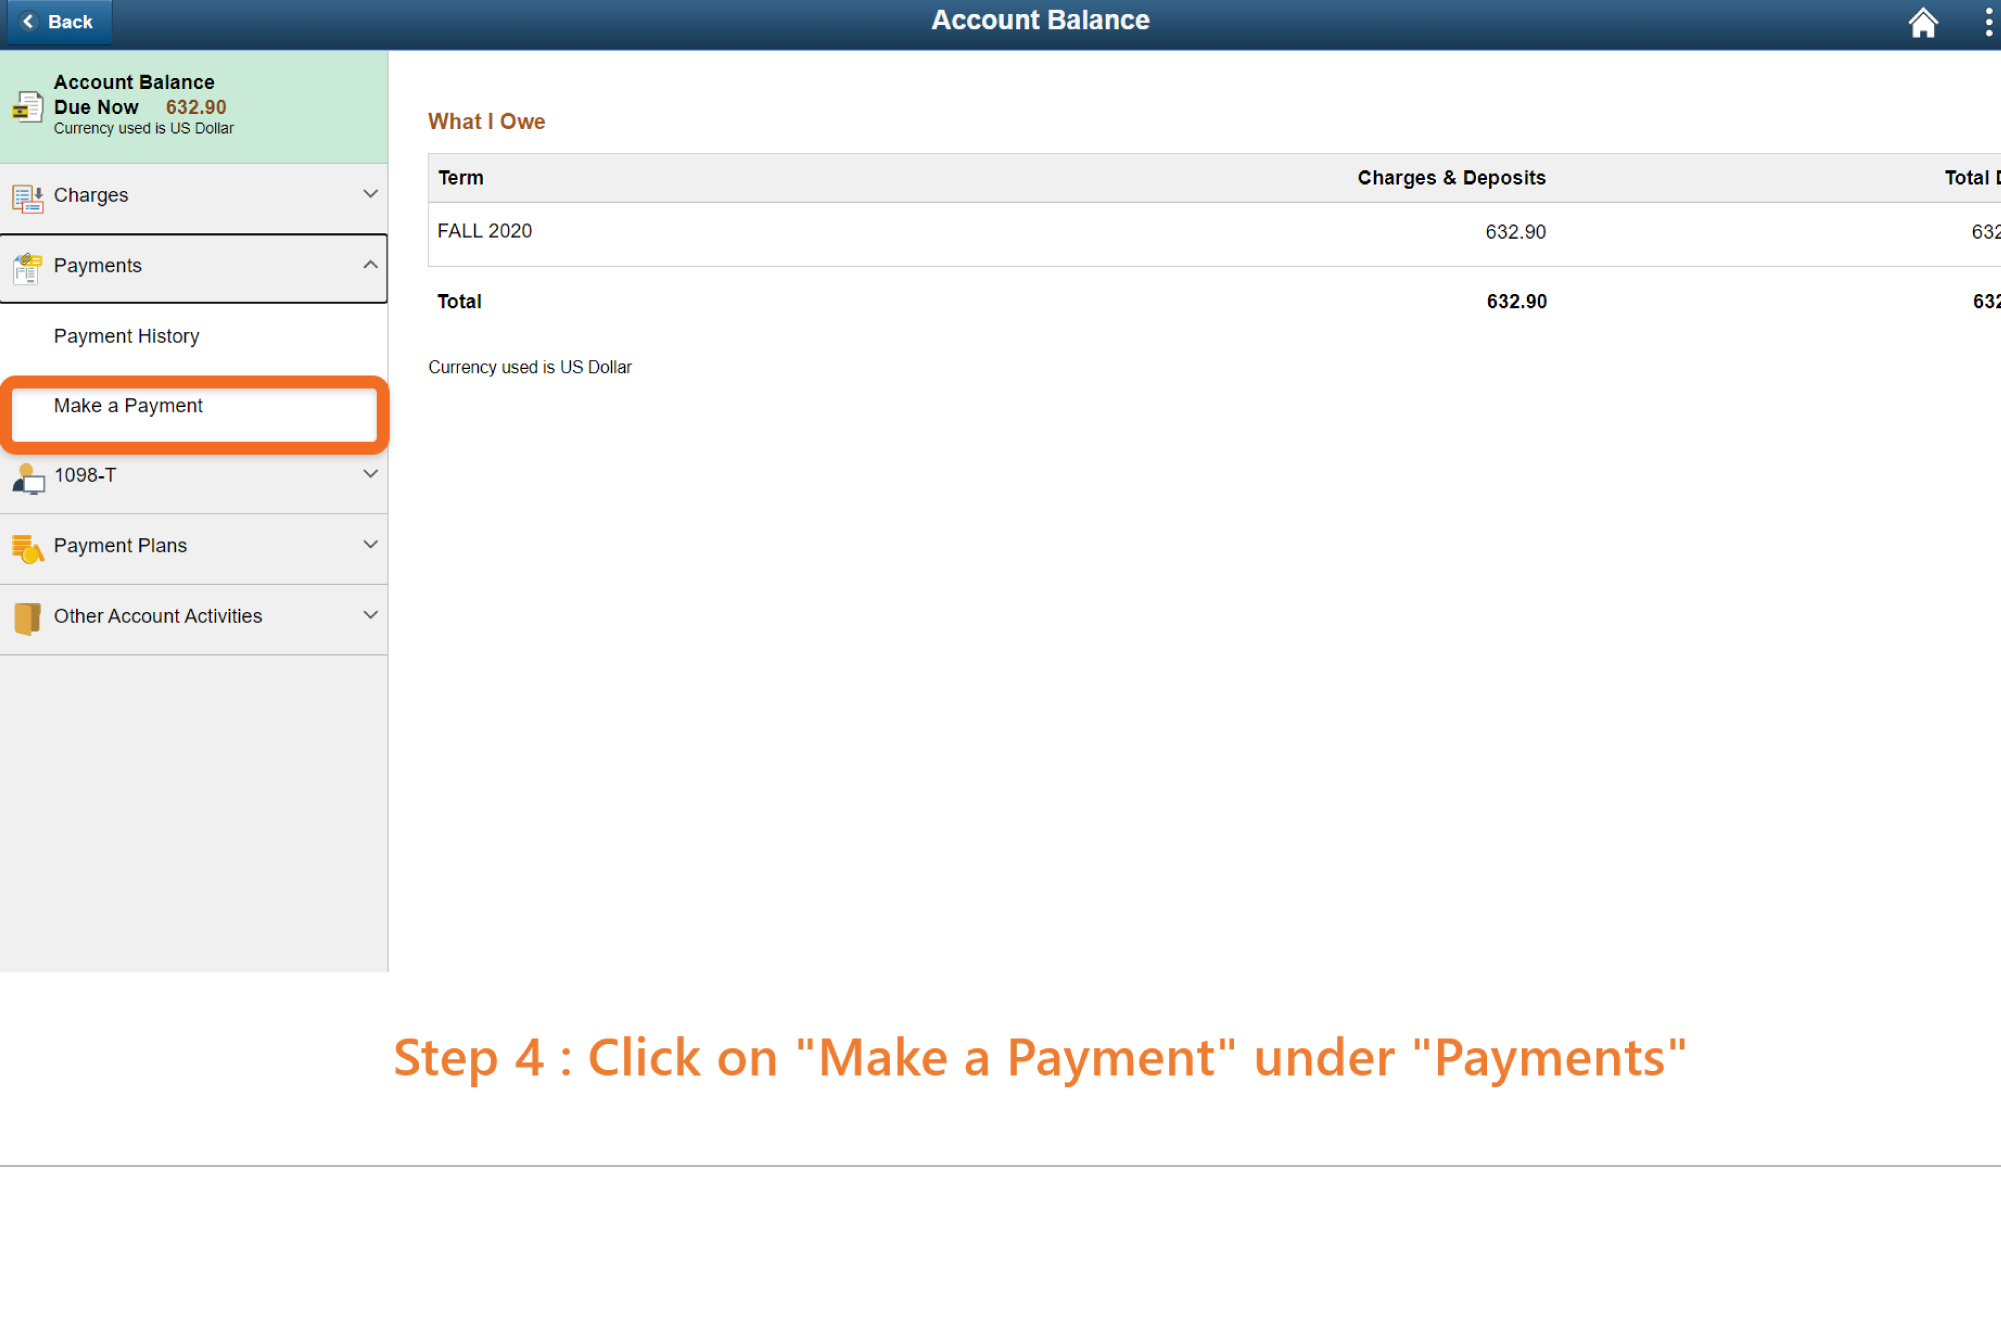The width and height of the screenshot is (2001, 1329).
Task: Click the Payments section icon
Action: pos(27,268)
